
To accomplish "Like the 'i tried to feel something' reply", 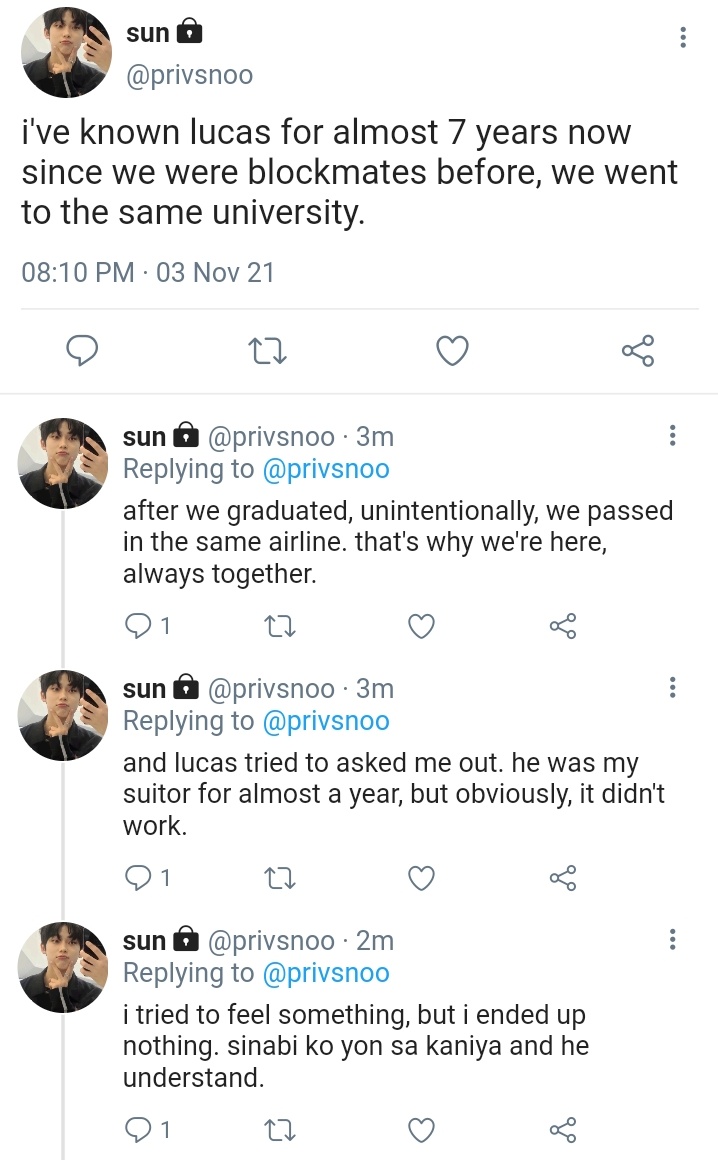I will (x=421, y=1130).
